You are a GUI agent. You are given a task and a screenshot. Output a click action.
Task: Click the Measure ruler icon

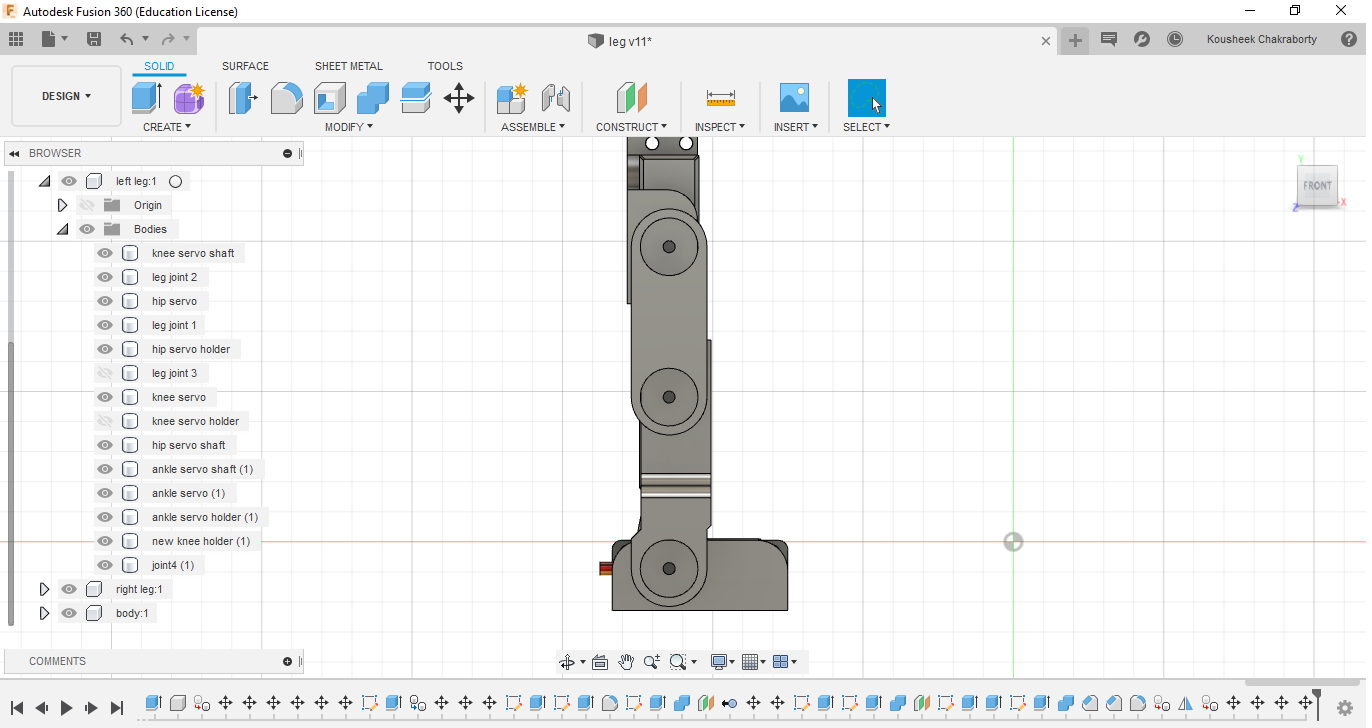click(720, 98)
